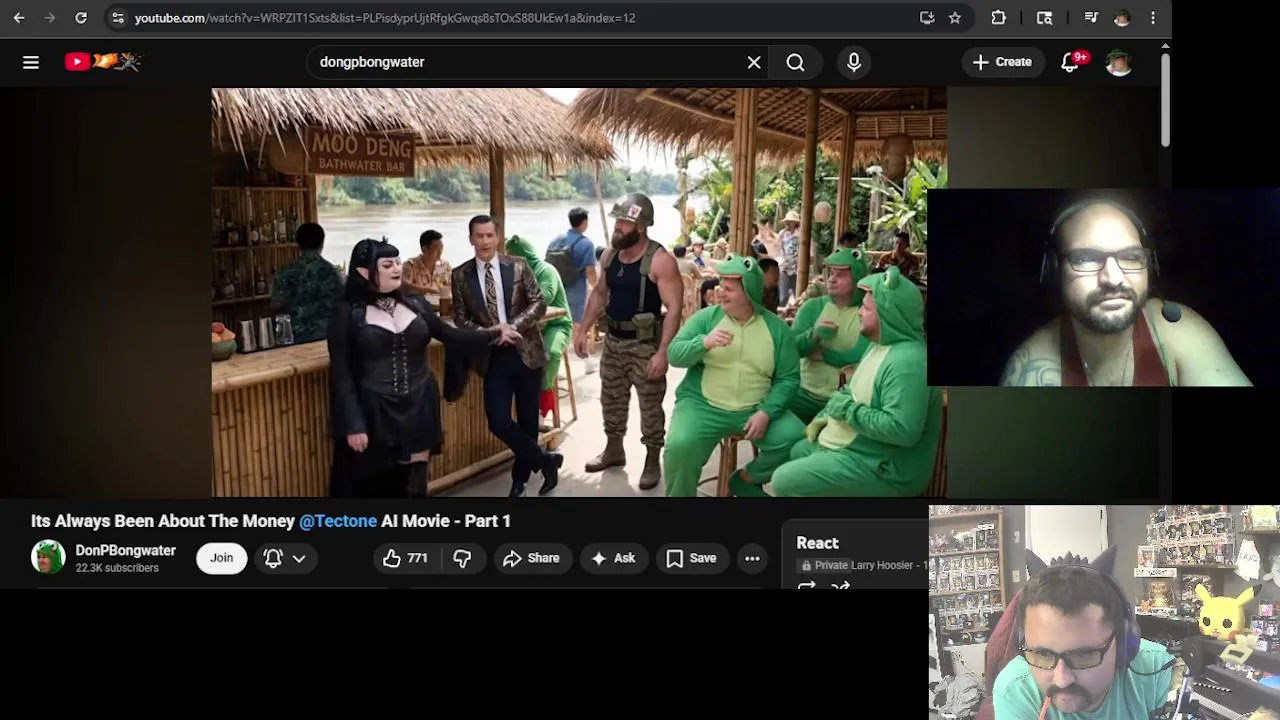This screenshot has width=1280, height=720.
Task: Click the browser forward arrow
Action: (50, 18)
